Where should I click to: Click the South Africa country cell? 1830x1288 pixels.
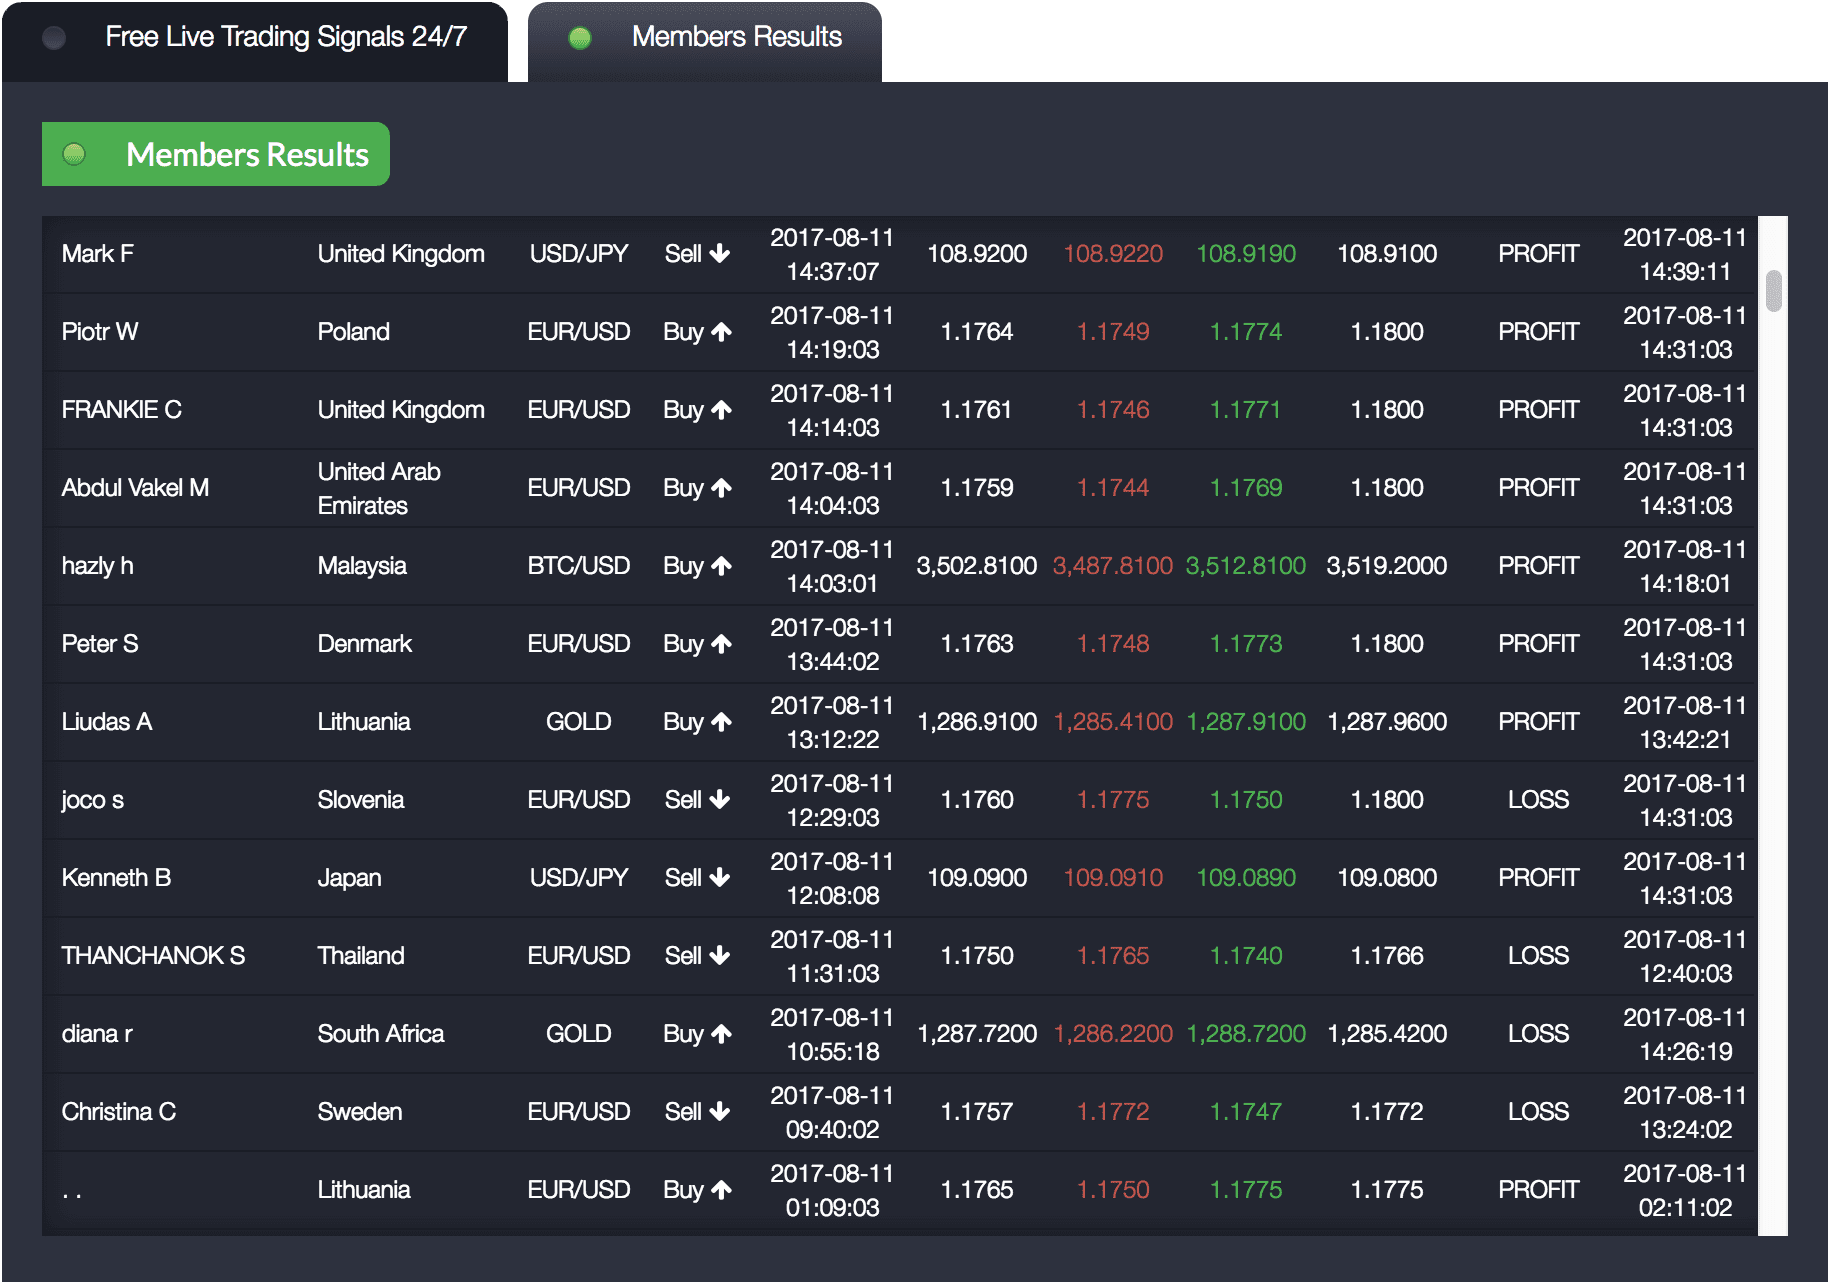click(x=381, y=1034)
